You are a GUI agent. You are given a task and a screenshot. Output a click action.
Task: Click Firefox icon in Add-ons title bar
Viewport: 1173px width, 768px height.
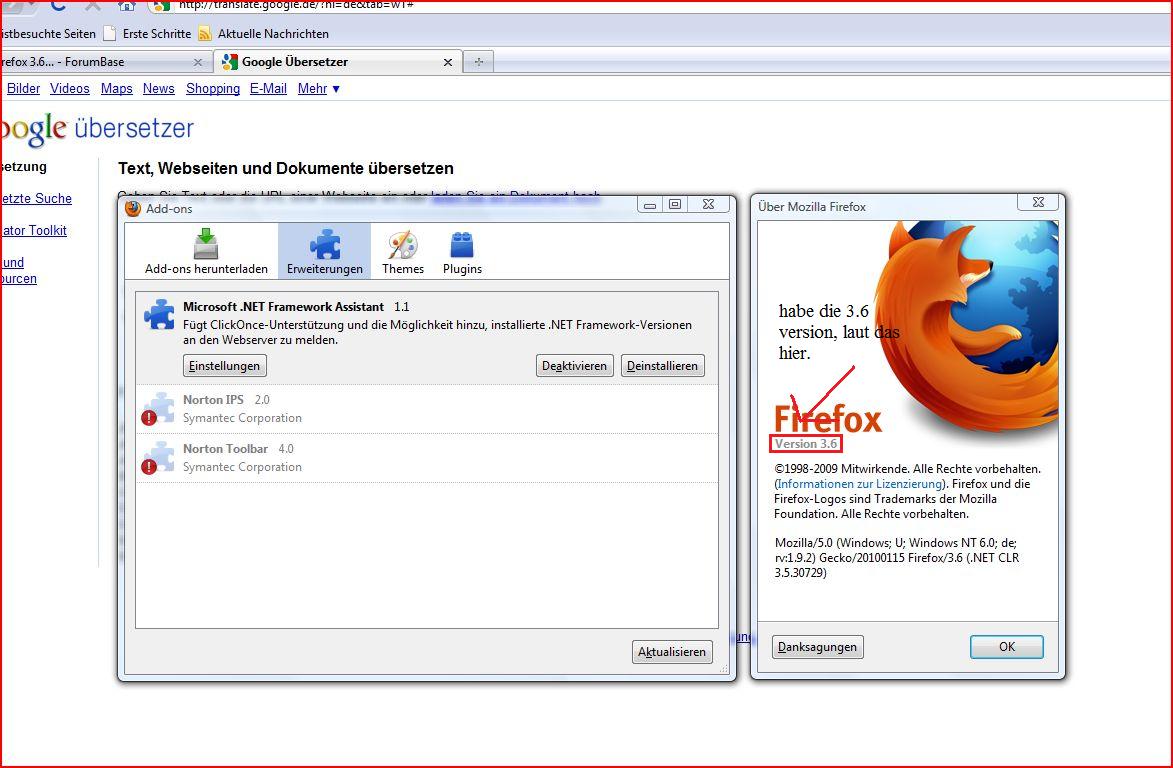133,209
